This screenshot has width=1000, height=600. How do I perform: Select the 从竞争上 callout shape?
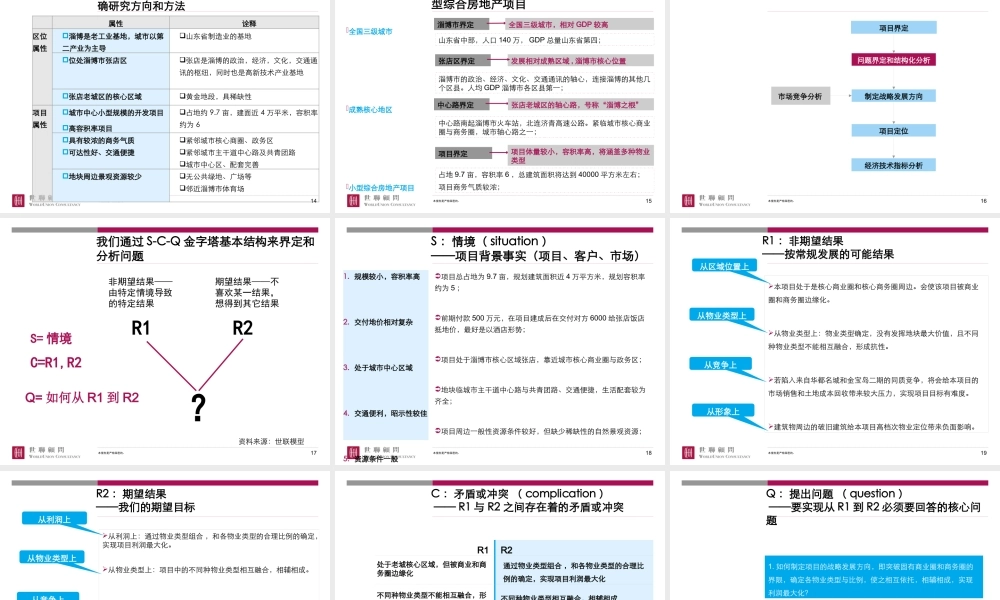tap(721, 364)
